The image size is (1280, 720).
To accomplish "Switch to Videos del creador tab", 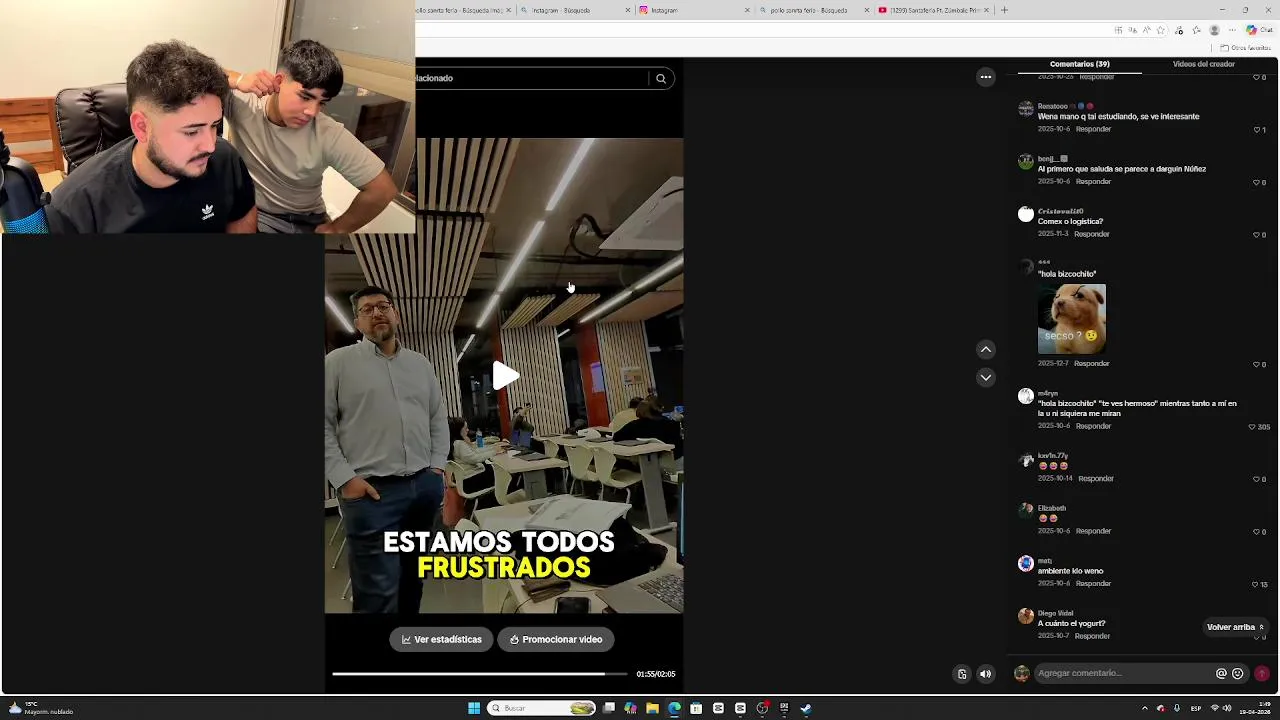I will [1203, 64].
